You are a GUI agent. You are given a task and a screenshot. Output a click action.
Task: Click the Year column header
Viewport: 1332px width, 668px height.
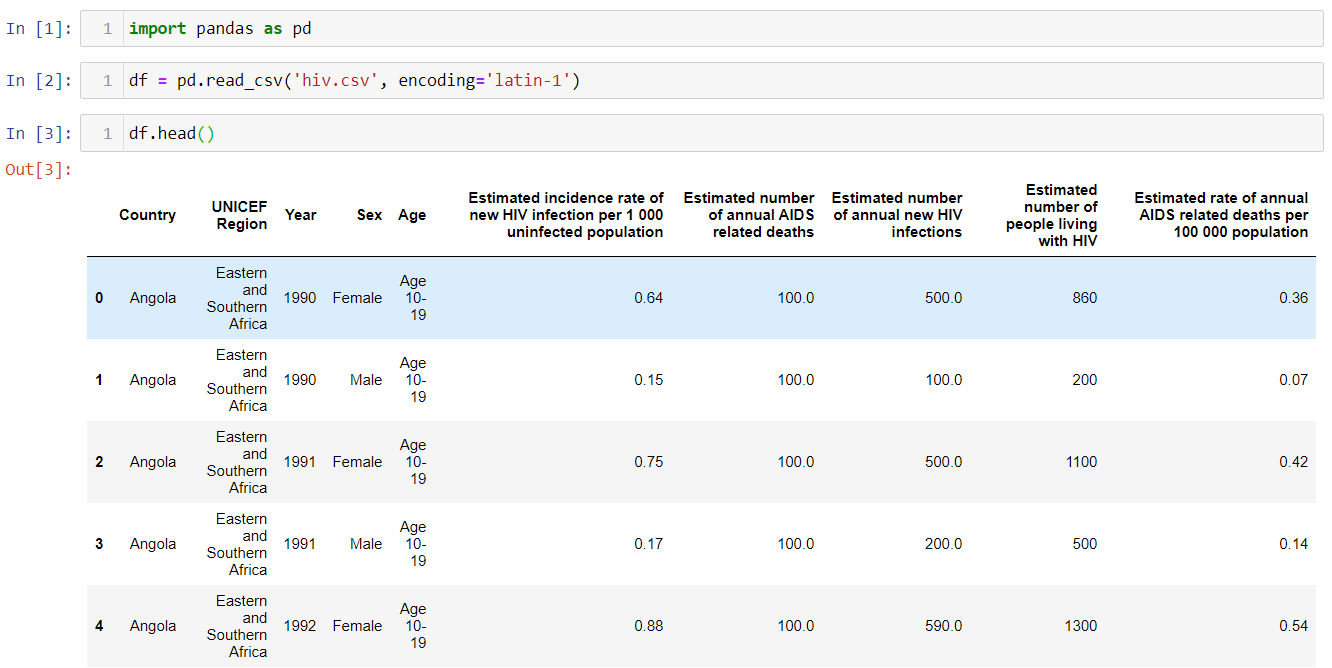[300, 215]
